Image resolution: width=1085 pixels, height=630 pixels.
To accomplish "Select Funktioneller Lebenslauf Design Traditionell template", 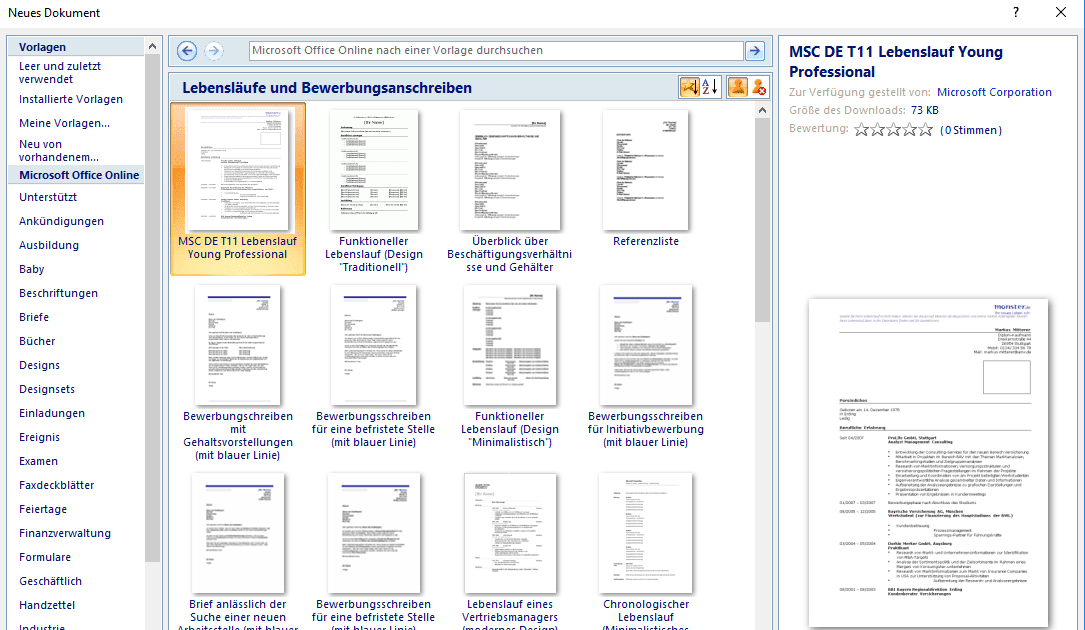I will coord(374,189).
